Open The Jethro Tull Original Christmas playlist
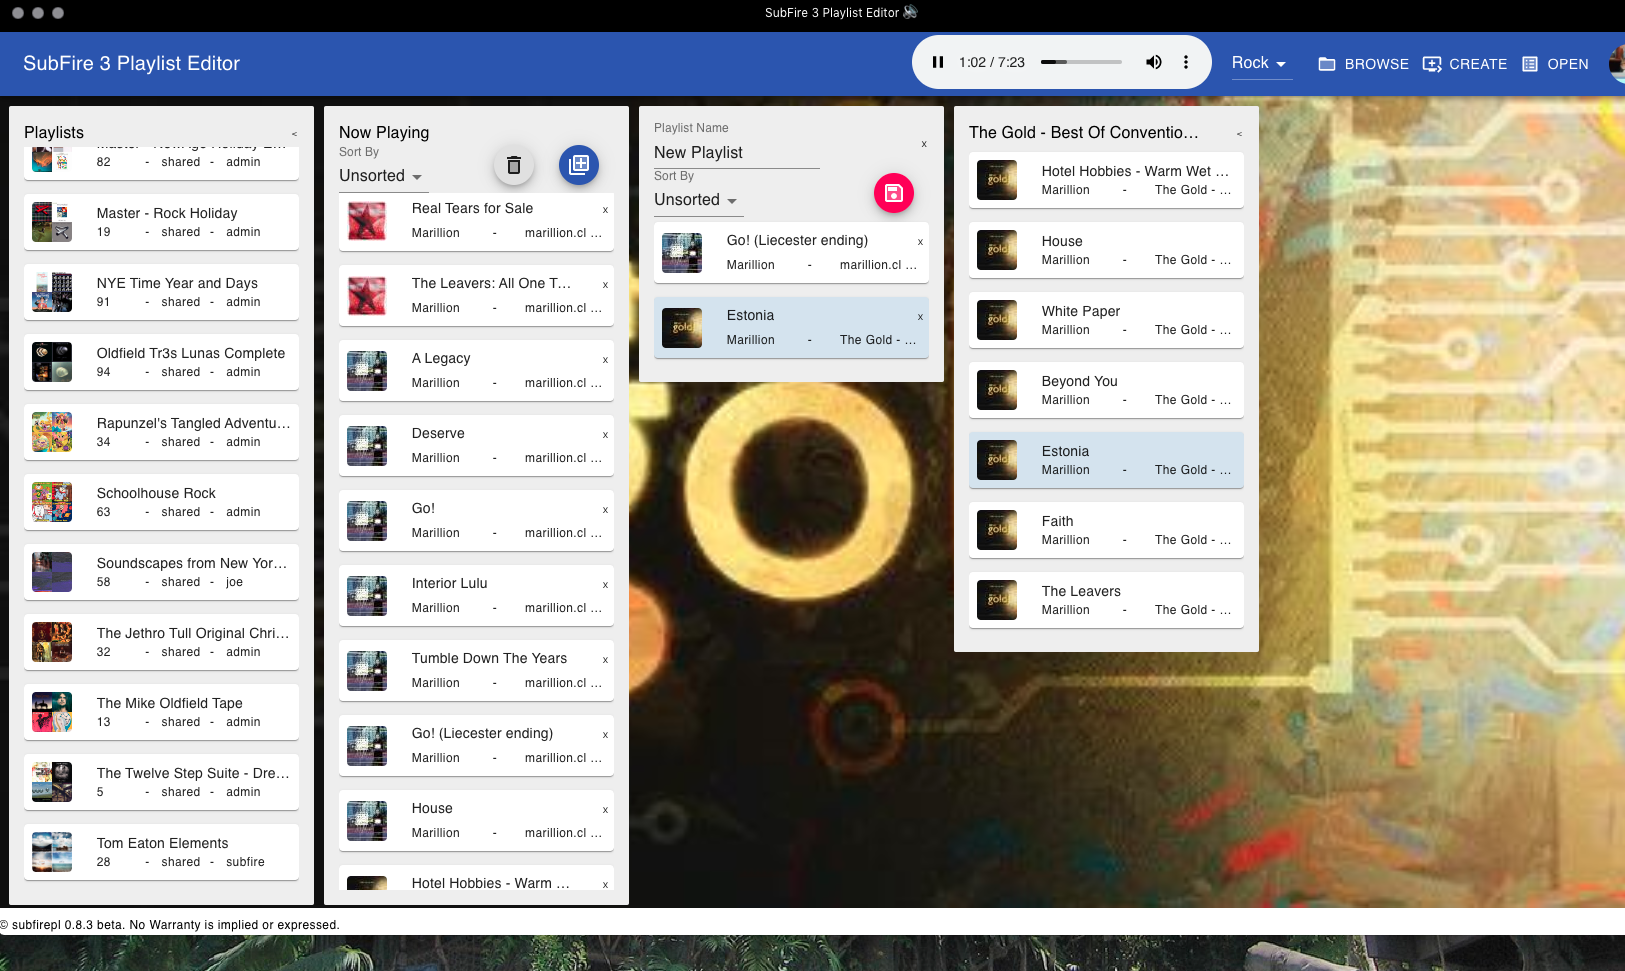Image resolution: width=1625 pixels, height=971 pixels. [161, 642]
